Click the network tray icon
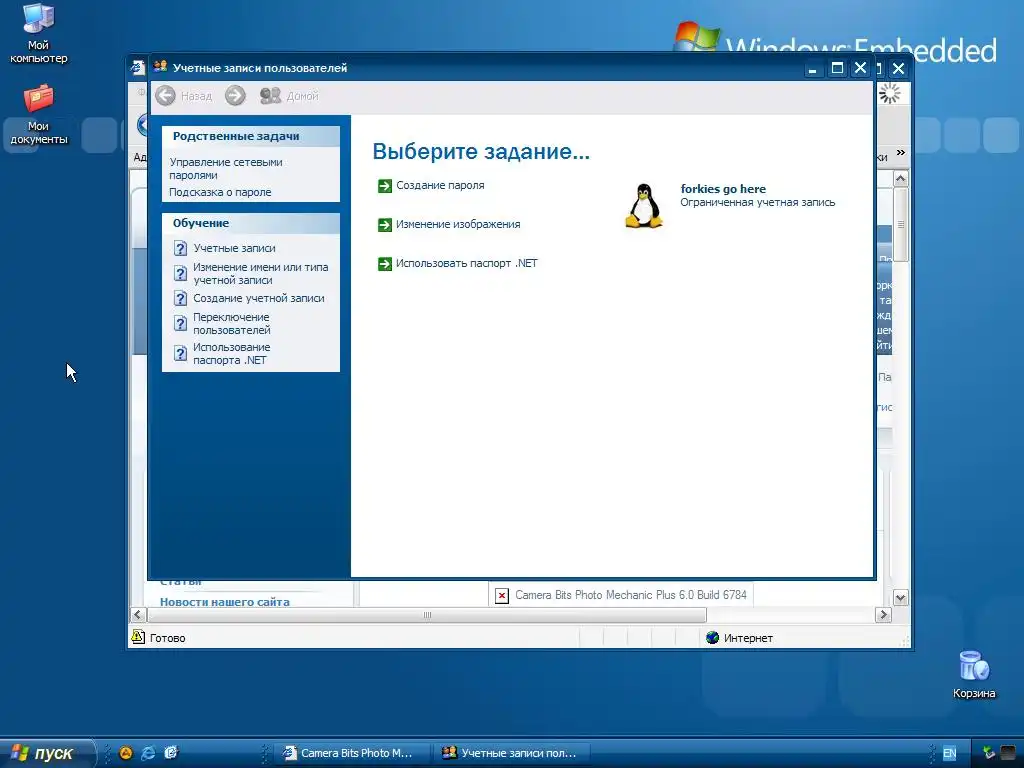The width and height of the screenshot is (1024, 768). point(989,753)
